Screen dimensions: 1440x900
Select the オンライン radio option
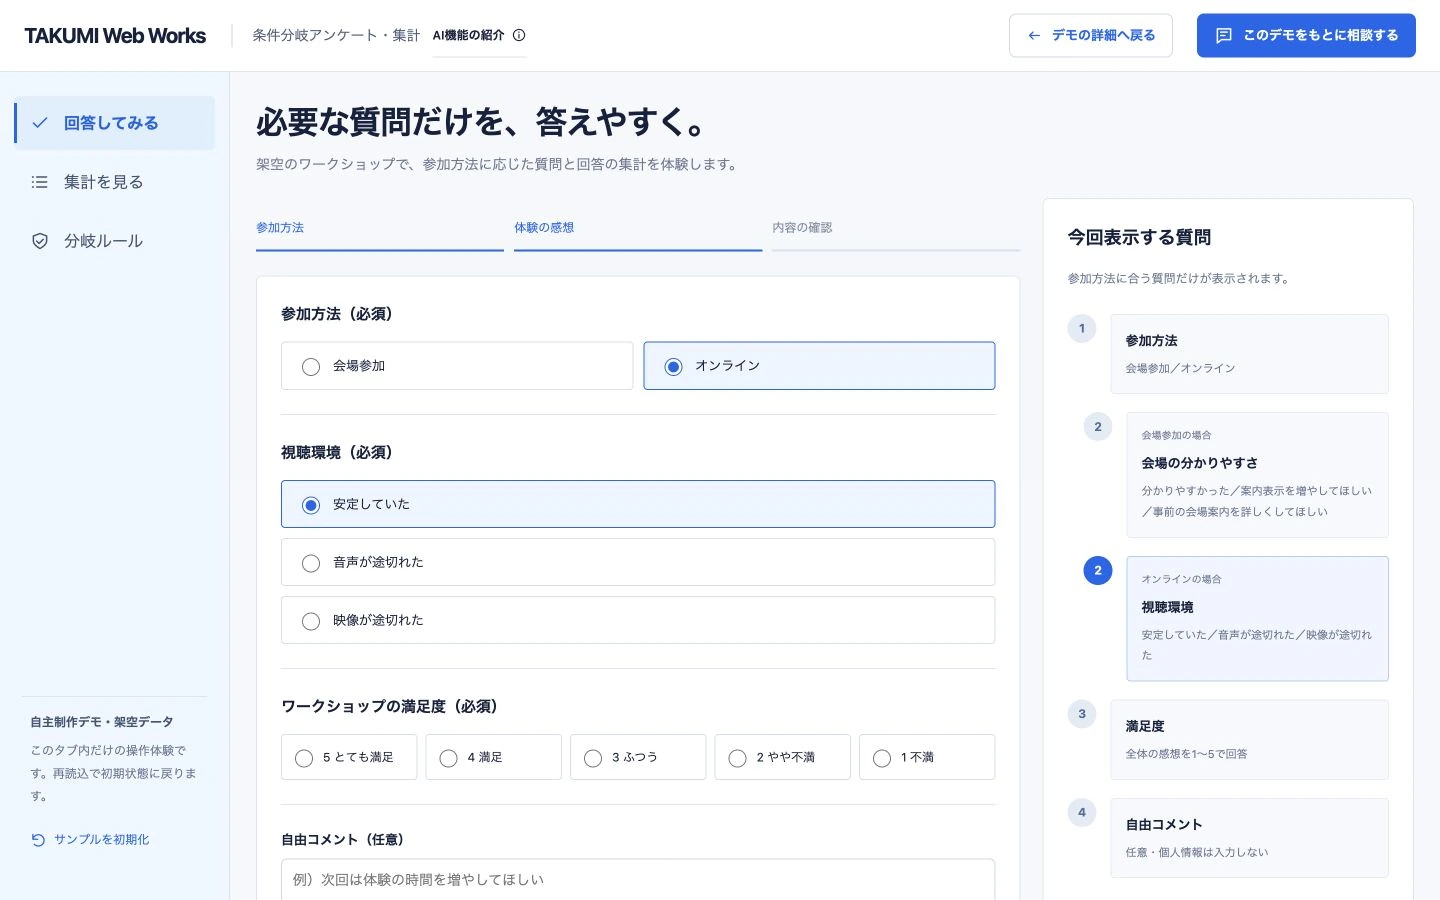click(819, 366)
